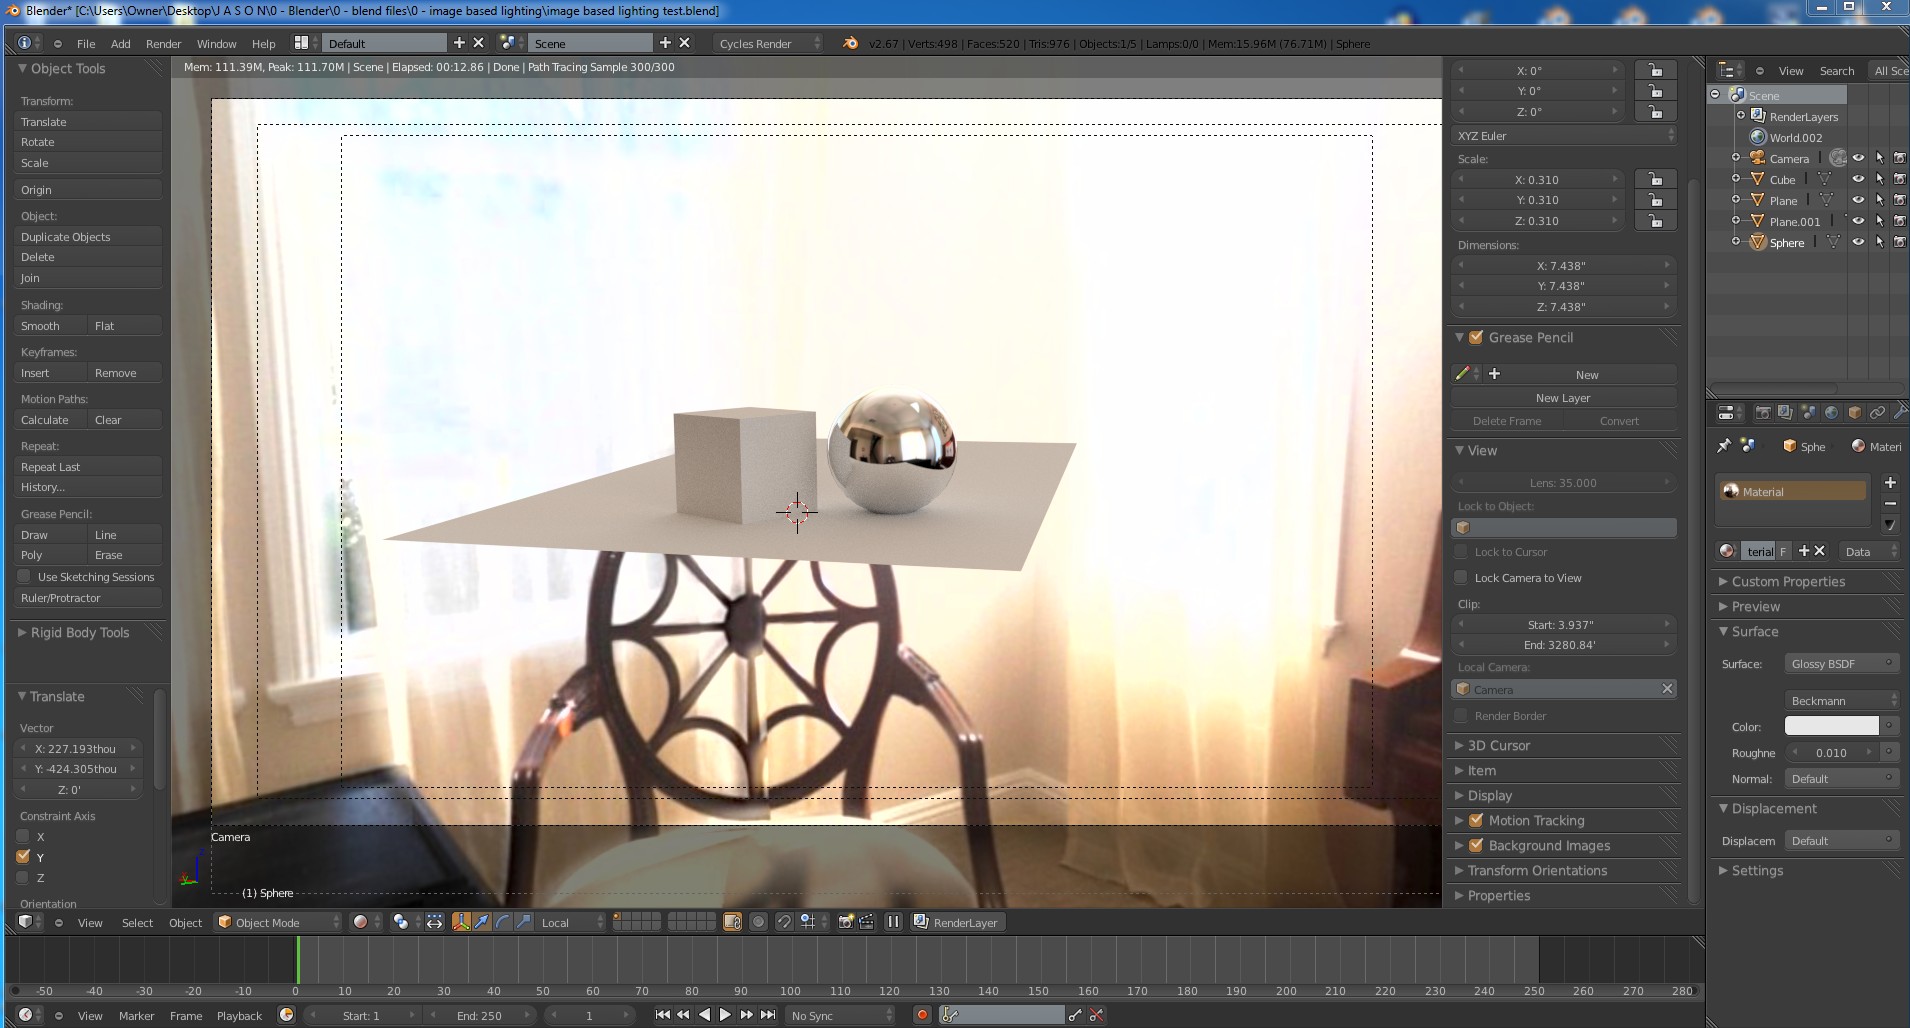Click the Sphere mesh icon in outliner

pos(1757,242)
